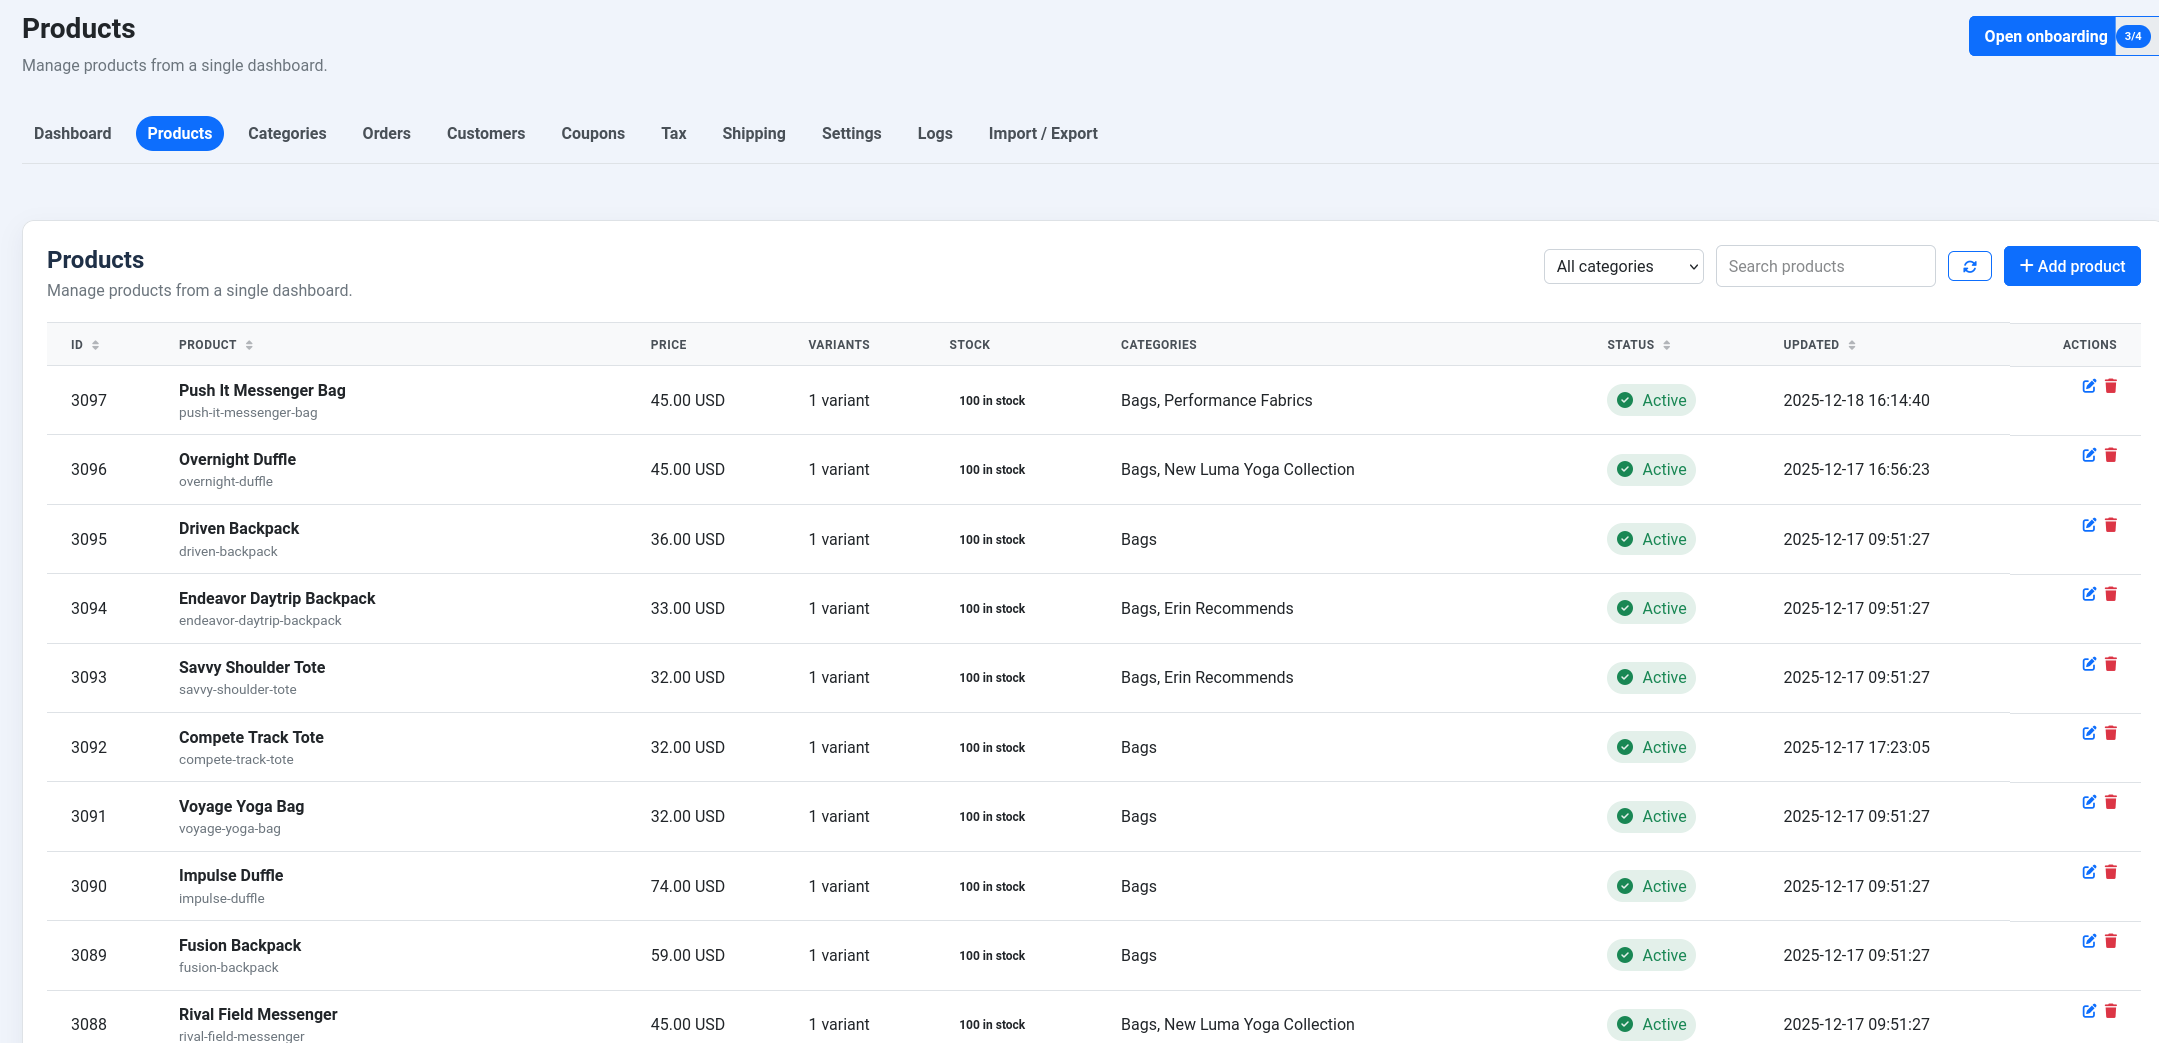Sort by Product name column
Image resolution: width=2159 pixels, height=1043 pixels.
tap(216, 345)
